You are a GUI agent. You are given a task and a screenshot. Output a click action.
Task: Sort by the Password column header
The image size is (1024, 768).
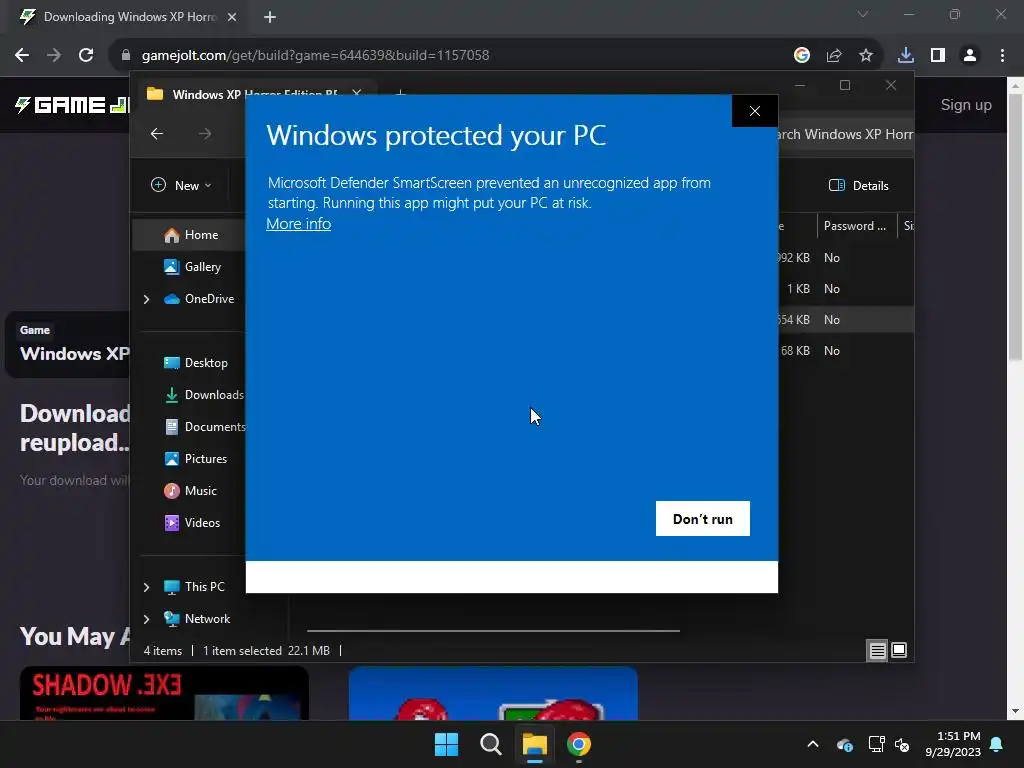point(856,226)
